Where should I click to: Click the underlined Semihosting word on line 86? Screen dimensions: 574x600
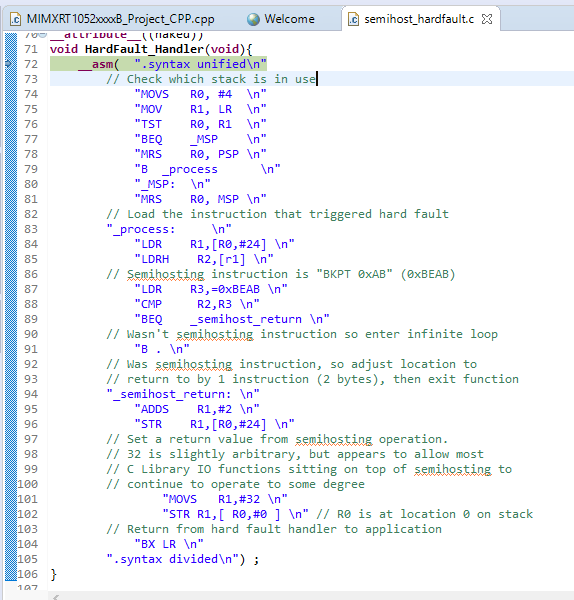pyautogui.click(x=166, y=274)
